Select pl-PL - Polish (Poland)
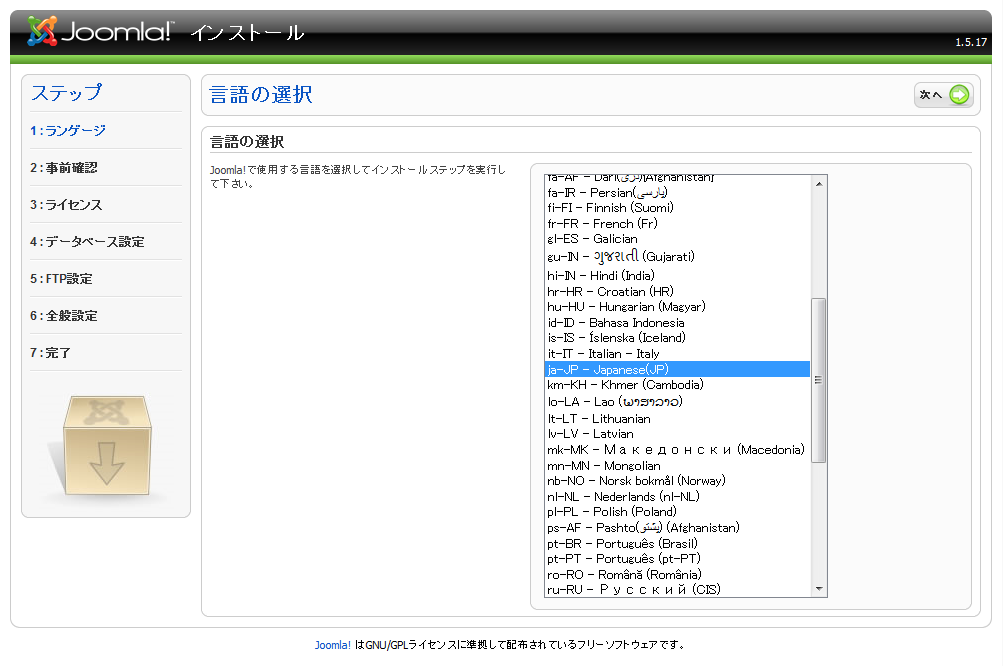The image size is (1003, 666). click(x=677, y=512)
